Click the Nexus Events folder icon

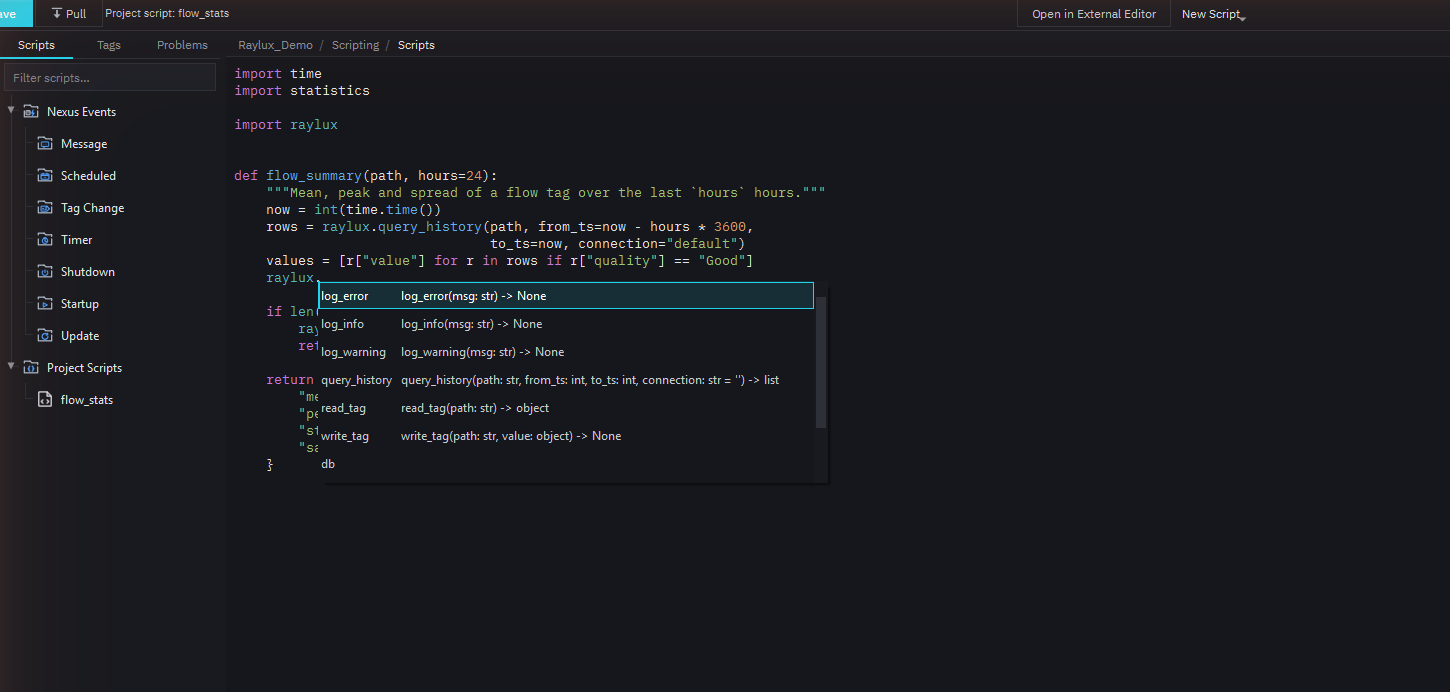click(x=30, y=112)
